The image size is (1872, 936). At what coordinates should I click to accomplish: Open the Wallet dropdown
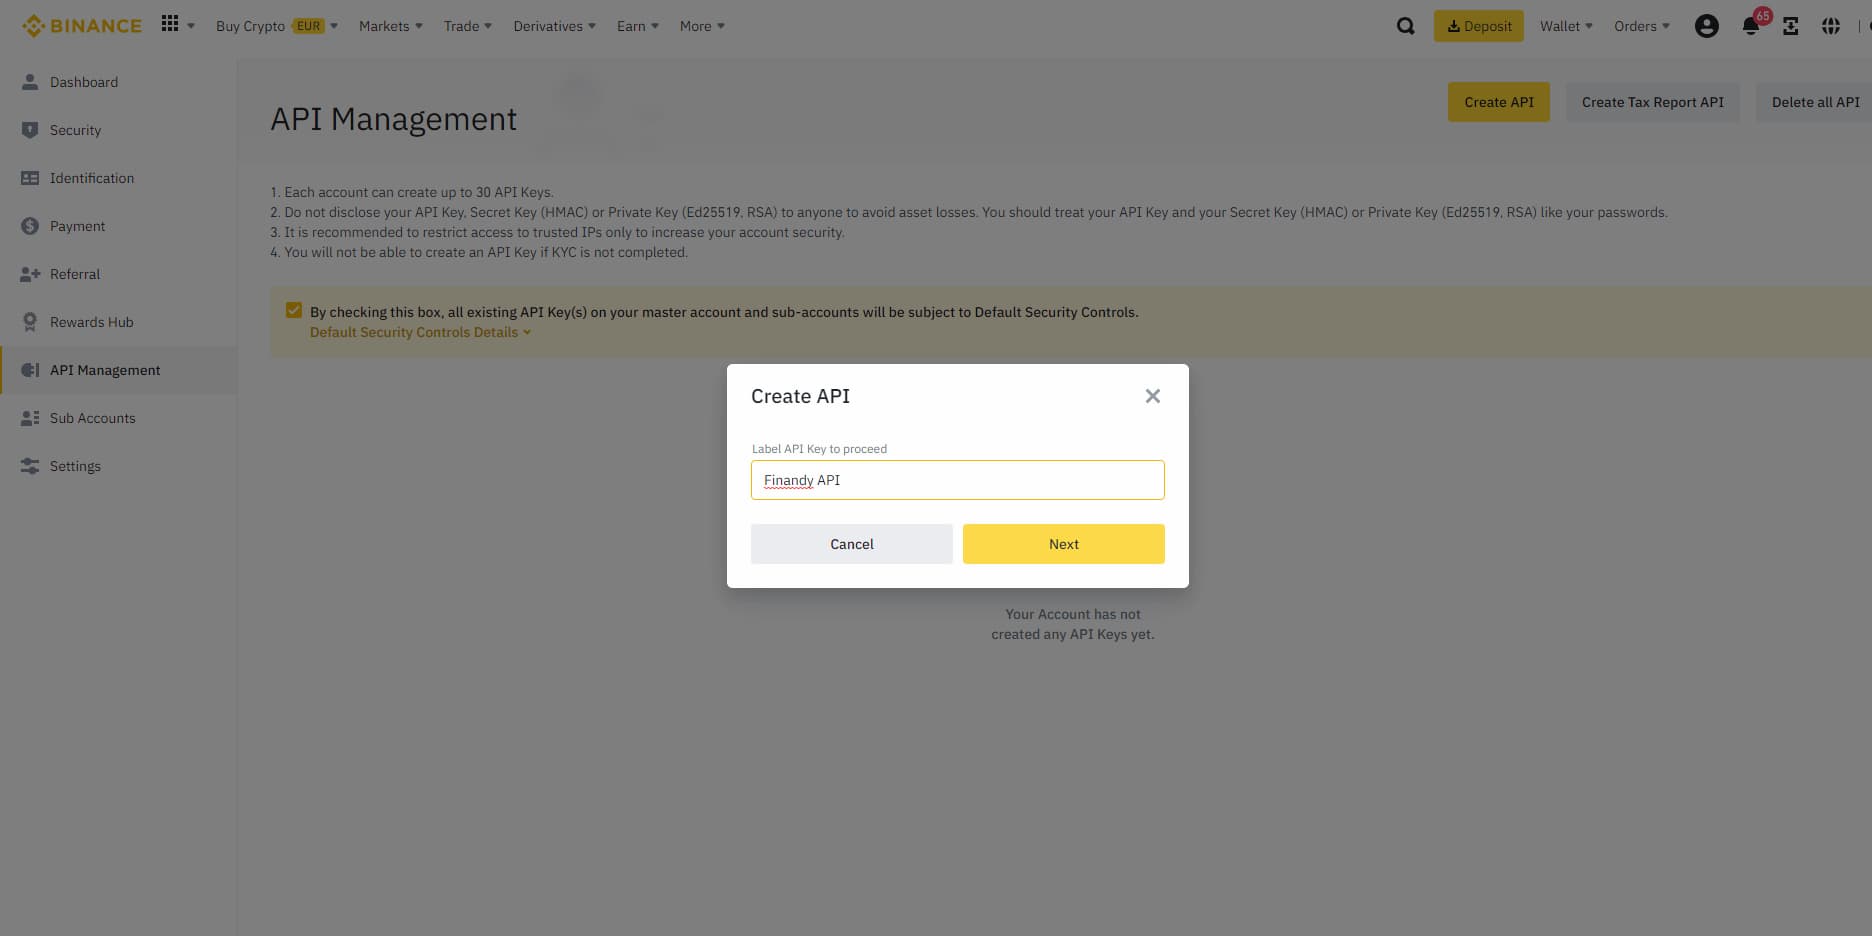[x=1566, y=26]
